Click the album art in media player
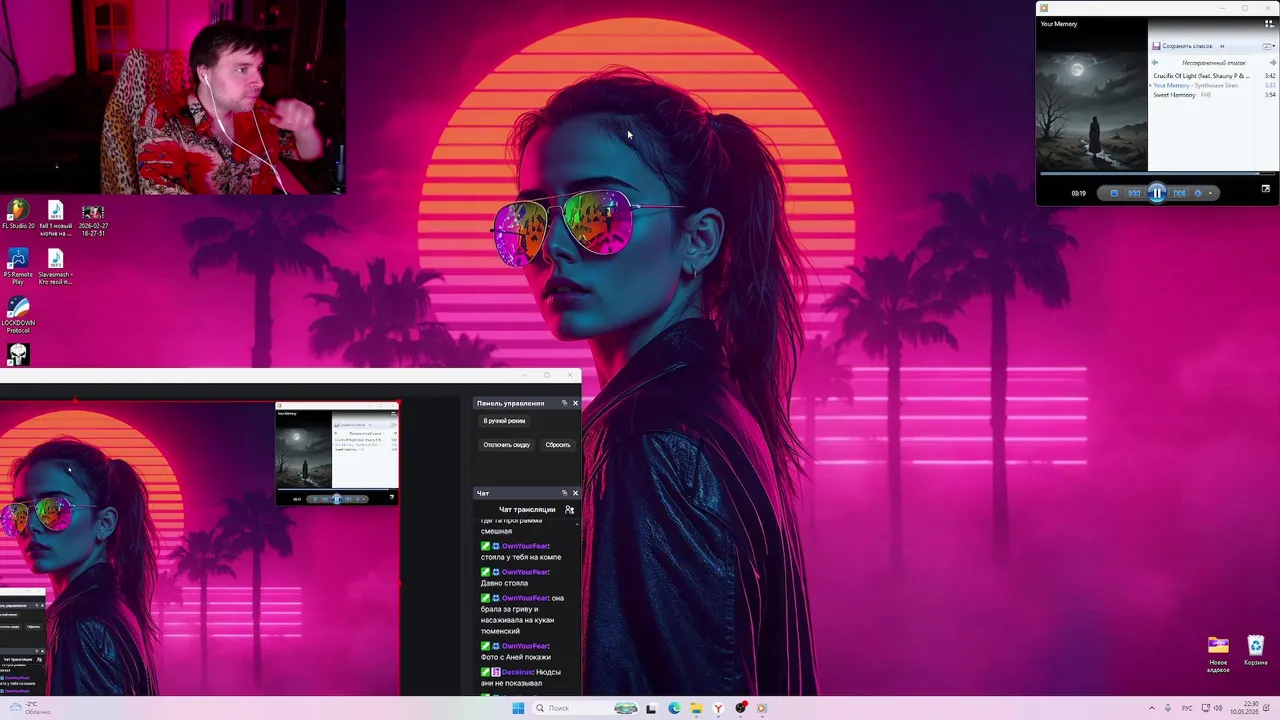This screenshot has height=720, width=1280. click(1092, 111)
